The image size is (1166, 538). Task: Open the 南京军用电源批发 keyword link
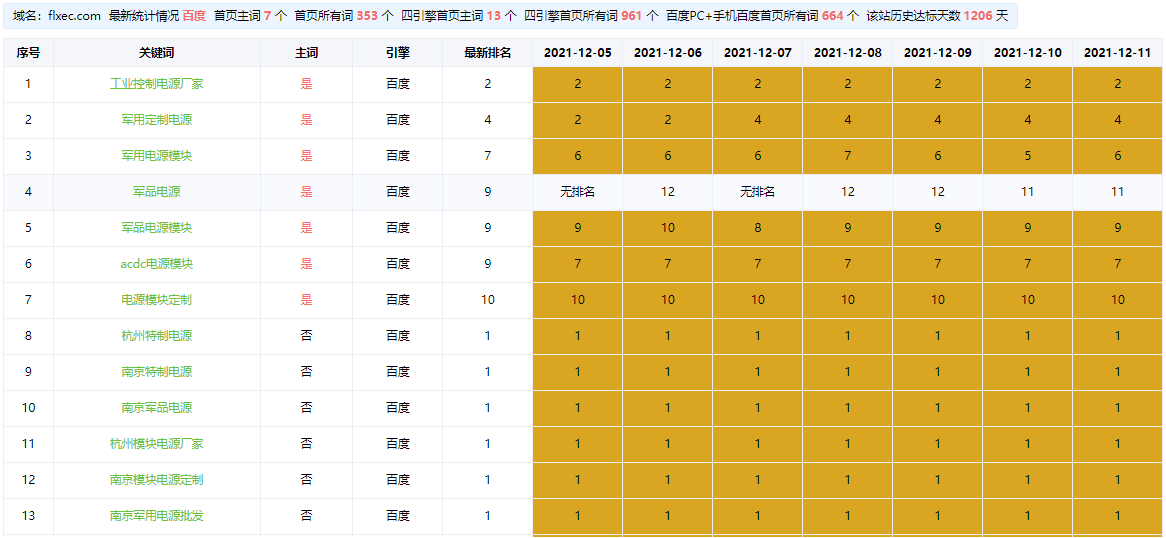156,516
